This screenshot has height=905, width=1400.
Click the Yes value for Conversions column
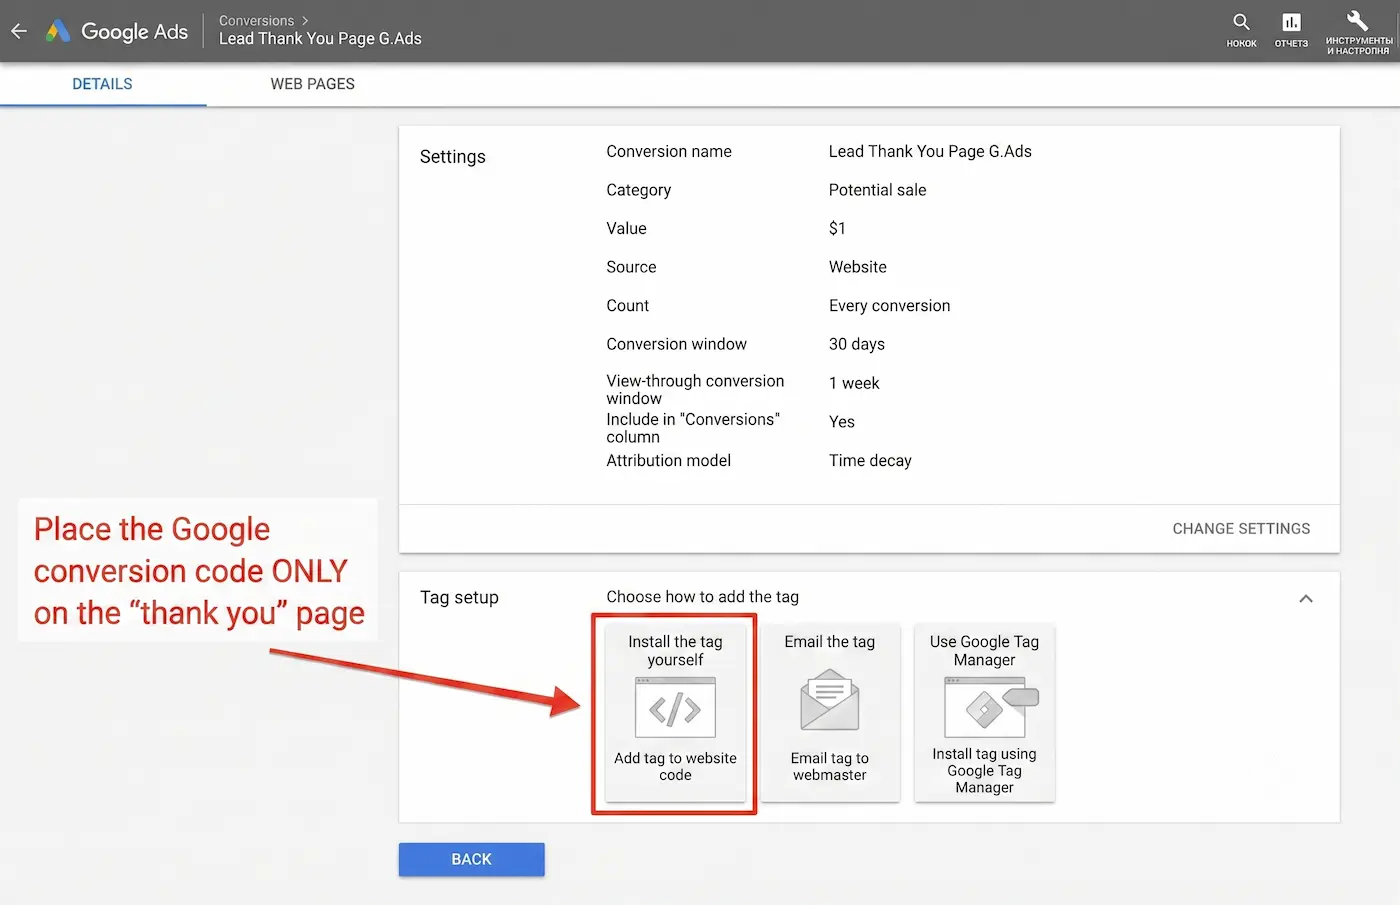point(841,422)
